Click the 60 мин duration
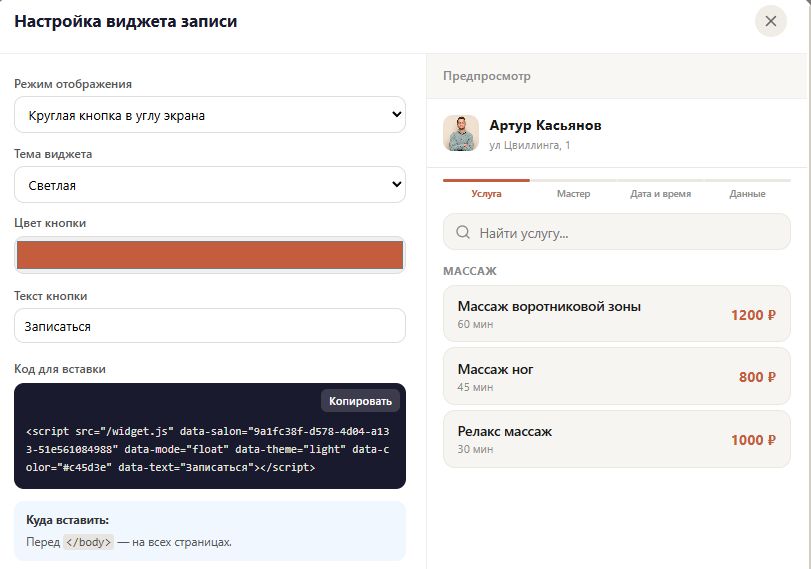The height and width of the screenshot is (569, 811). (x=475, y=324)
